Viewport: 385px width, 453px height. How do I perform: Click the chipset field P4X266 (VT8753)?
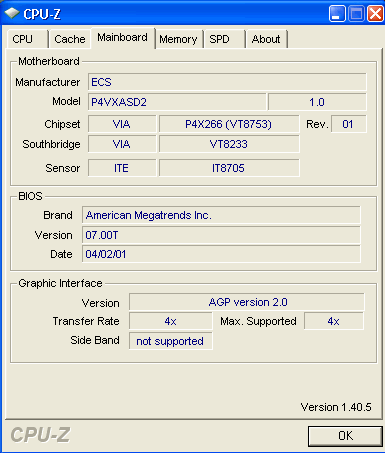tap(229, 124)
